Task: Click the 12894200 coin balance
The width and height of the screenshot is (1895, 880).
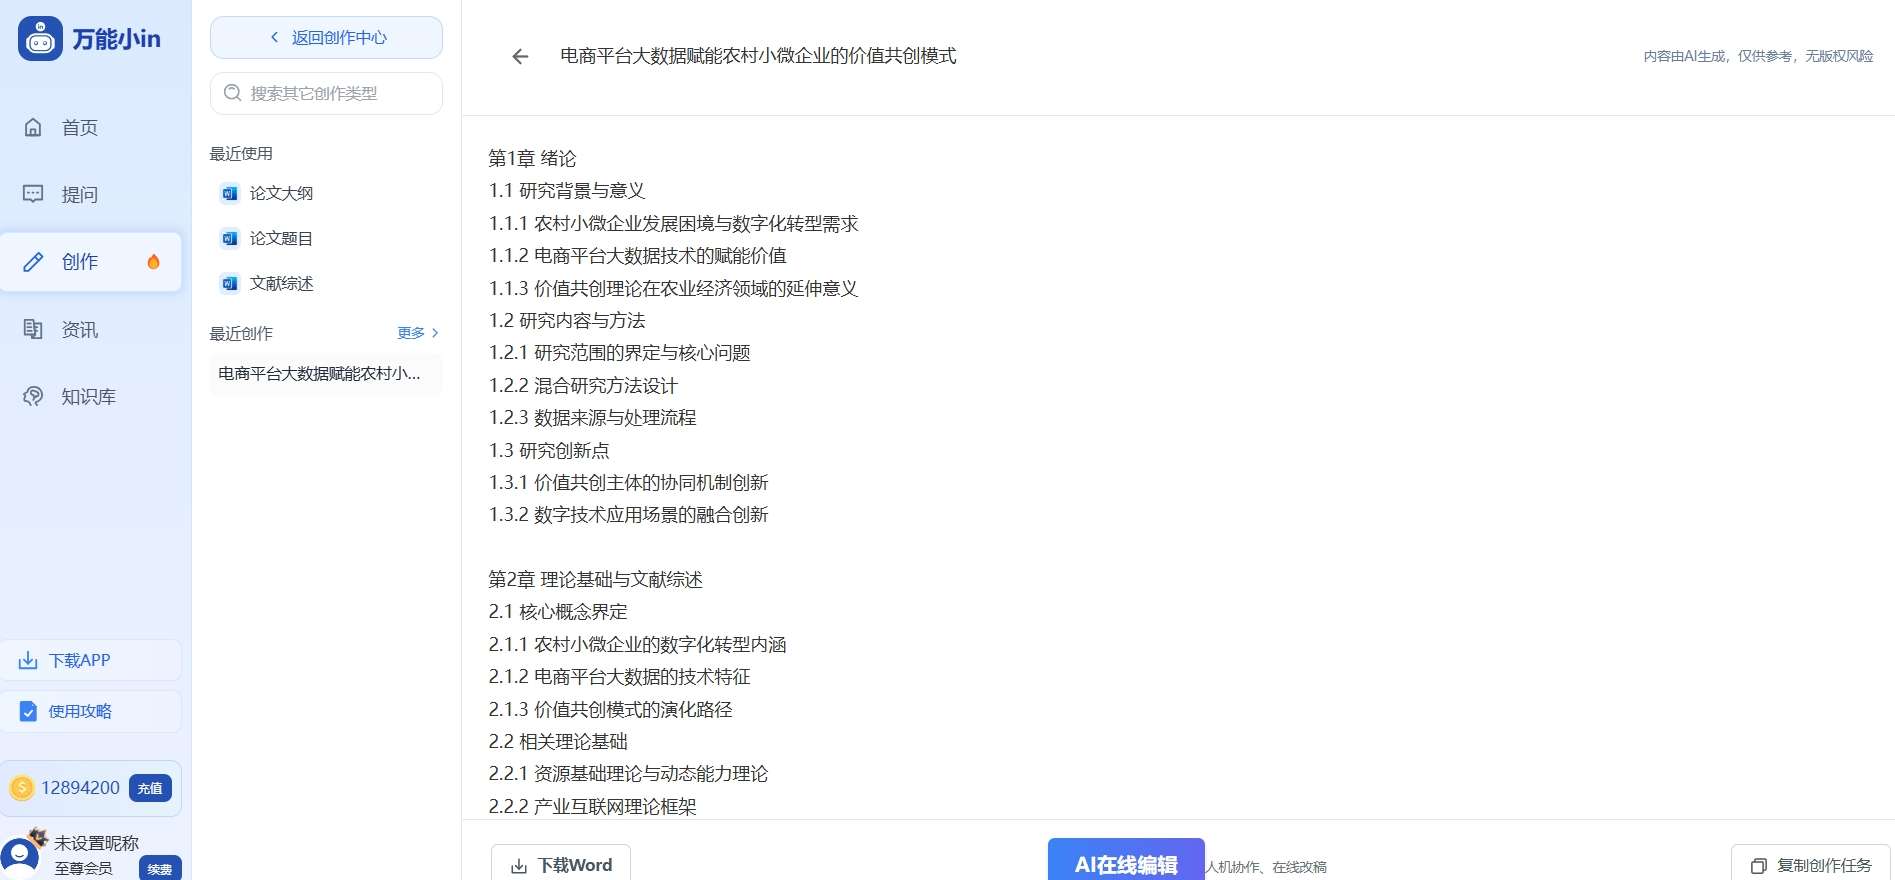Action: coord(80,788)
